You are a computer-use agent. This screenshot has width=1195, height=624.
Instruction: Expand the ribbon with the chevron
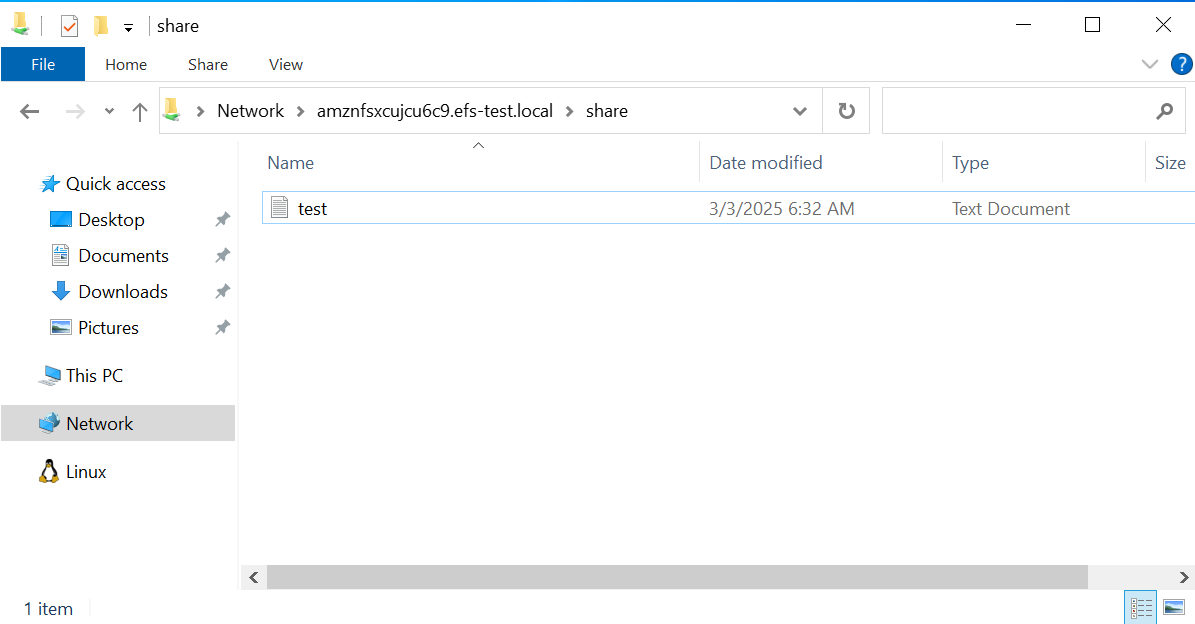tap(1149, 64)
